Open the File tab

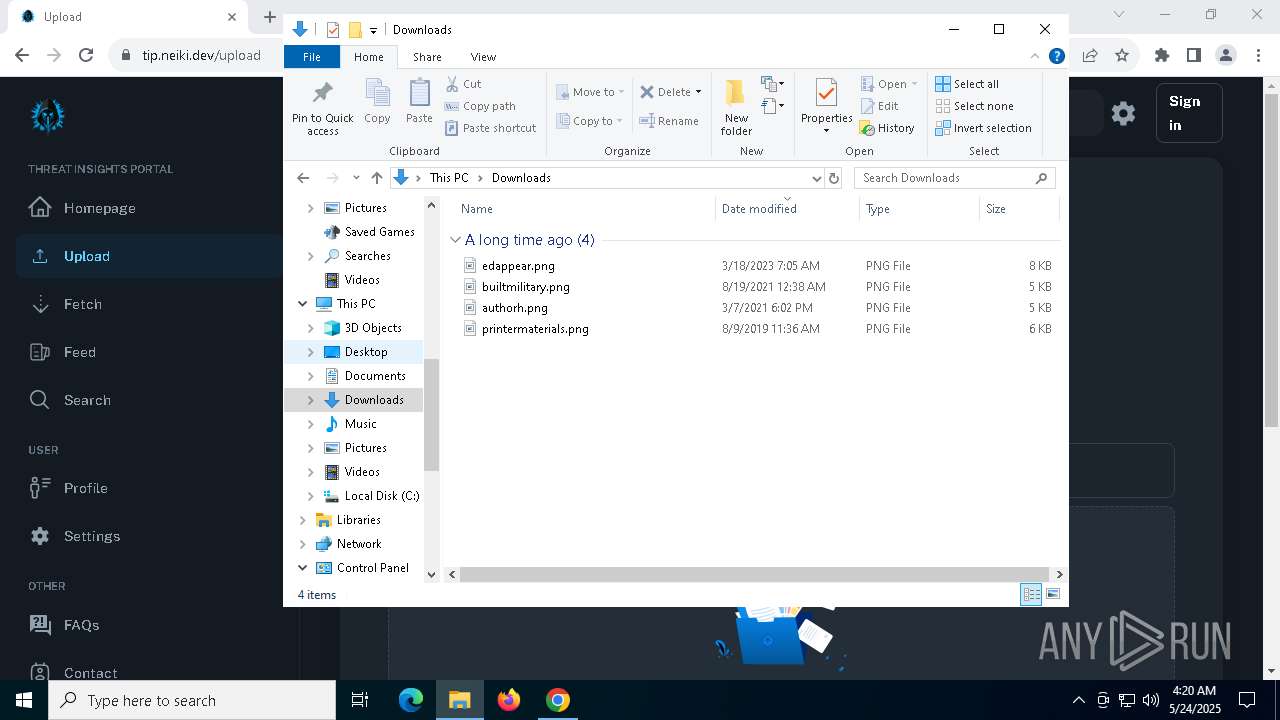coord(312,57)
